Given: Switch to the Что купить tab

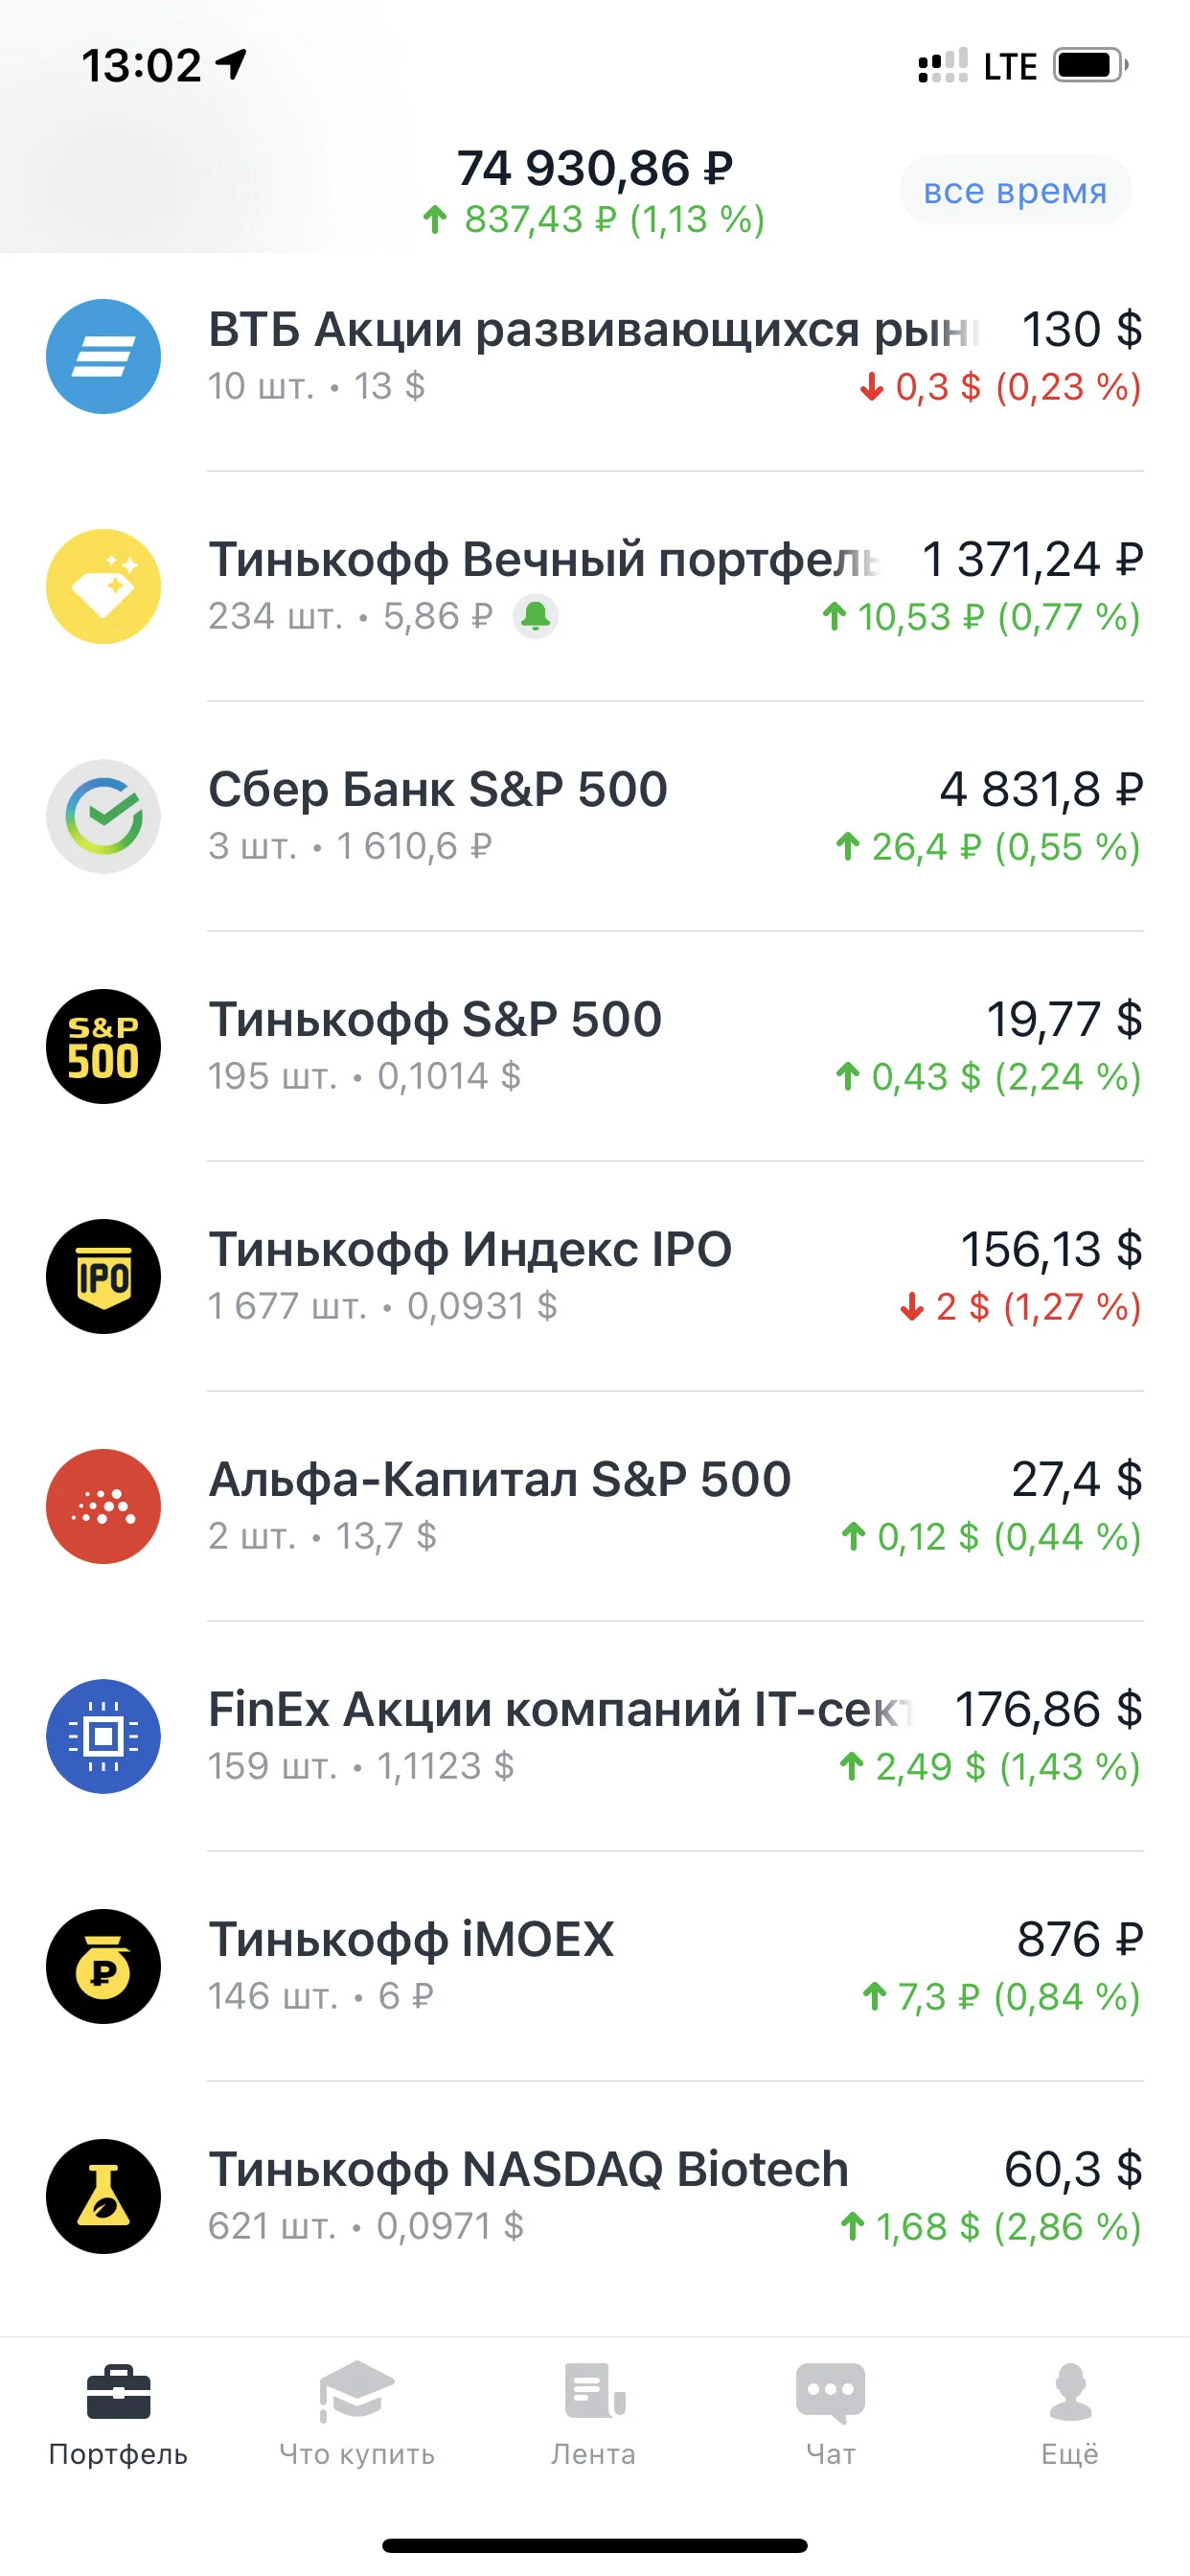Looking at the screenshot, I should pos(357,2415).
